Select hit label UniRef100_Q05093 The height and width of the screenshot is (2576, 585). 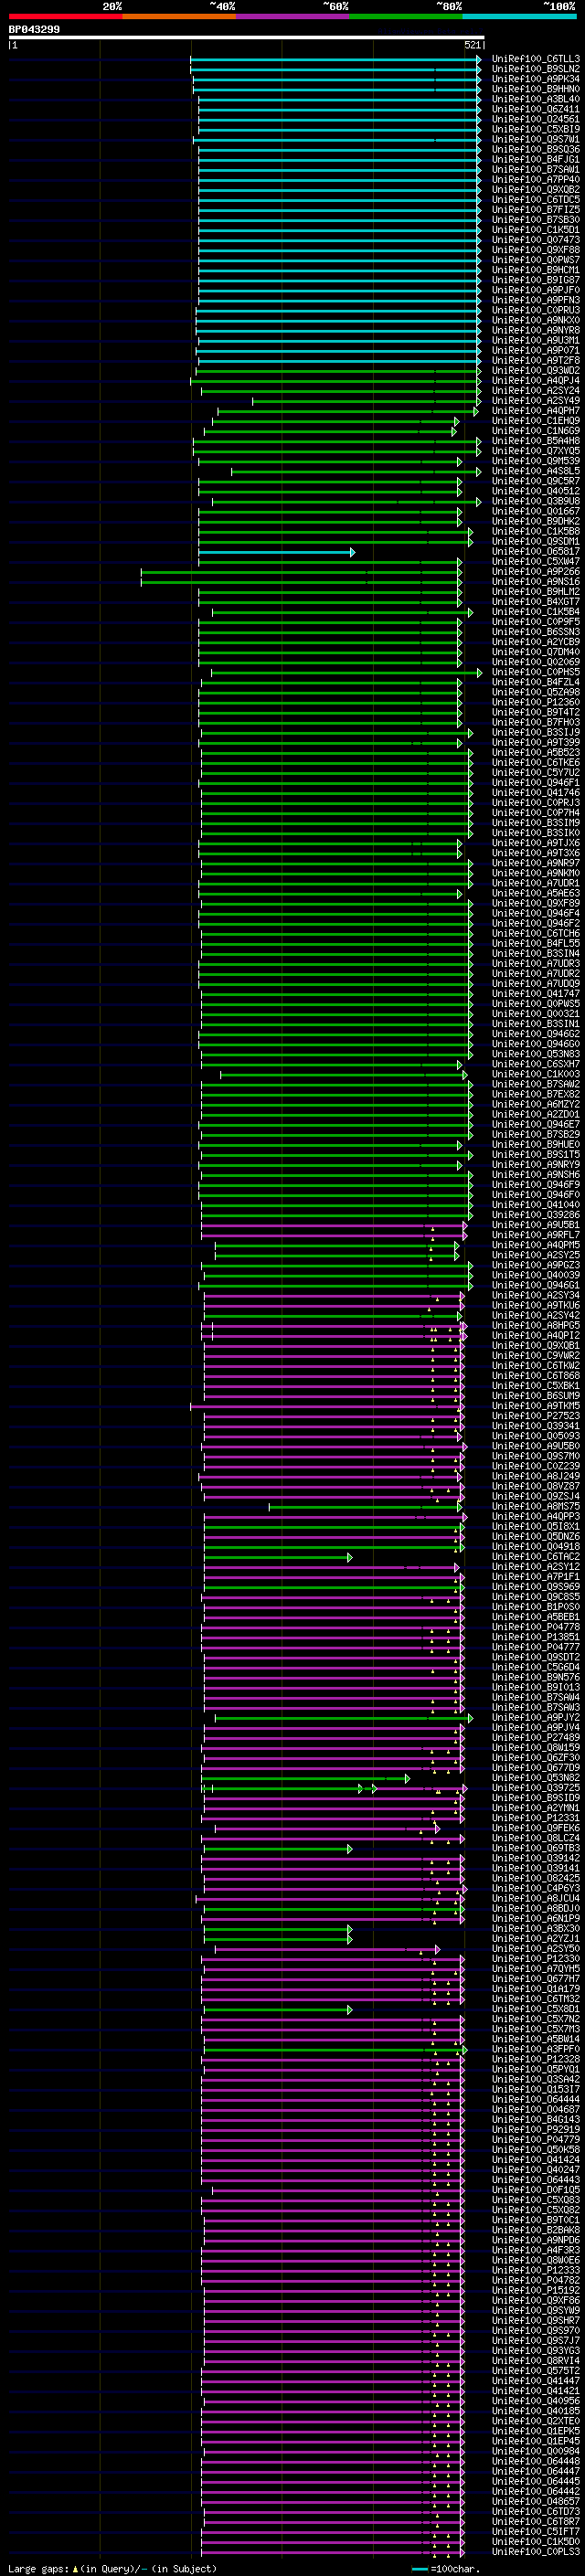[x=535, y=1436]
